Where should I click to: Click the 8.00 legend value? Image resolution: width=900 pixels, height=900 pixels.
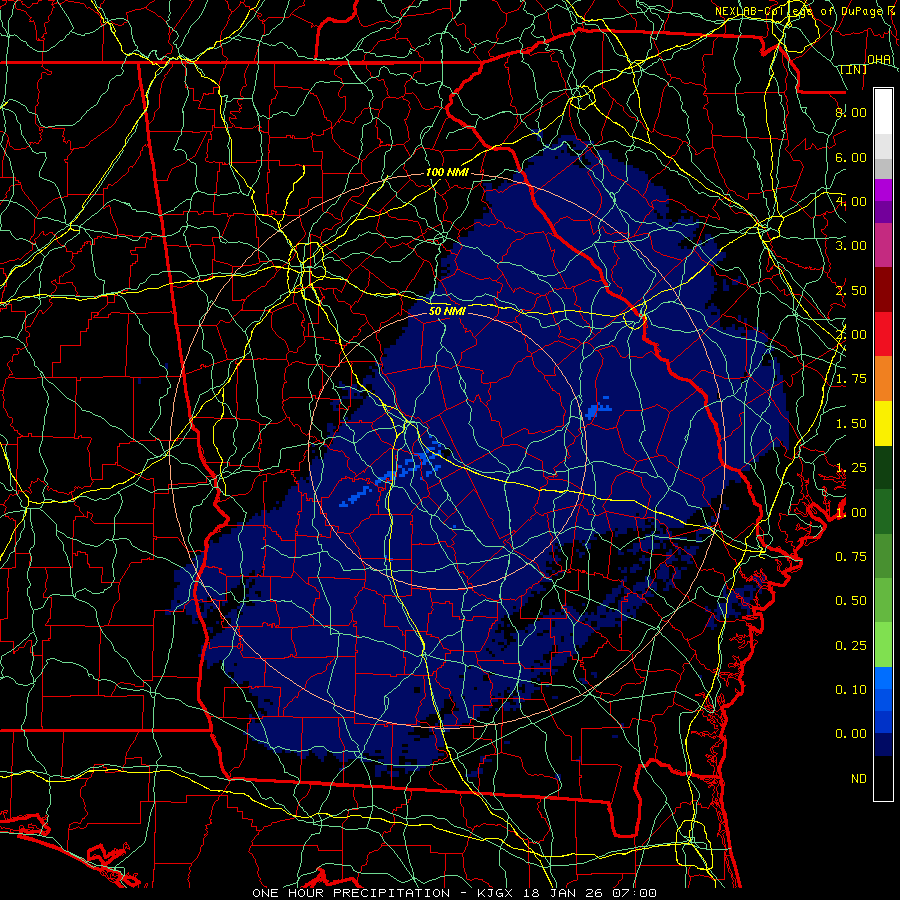point(851,112)
